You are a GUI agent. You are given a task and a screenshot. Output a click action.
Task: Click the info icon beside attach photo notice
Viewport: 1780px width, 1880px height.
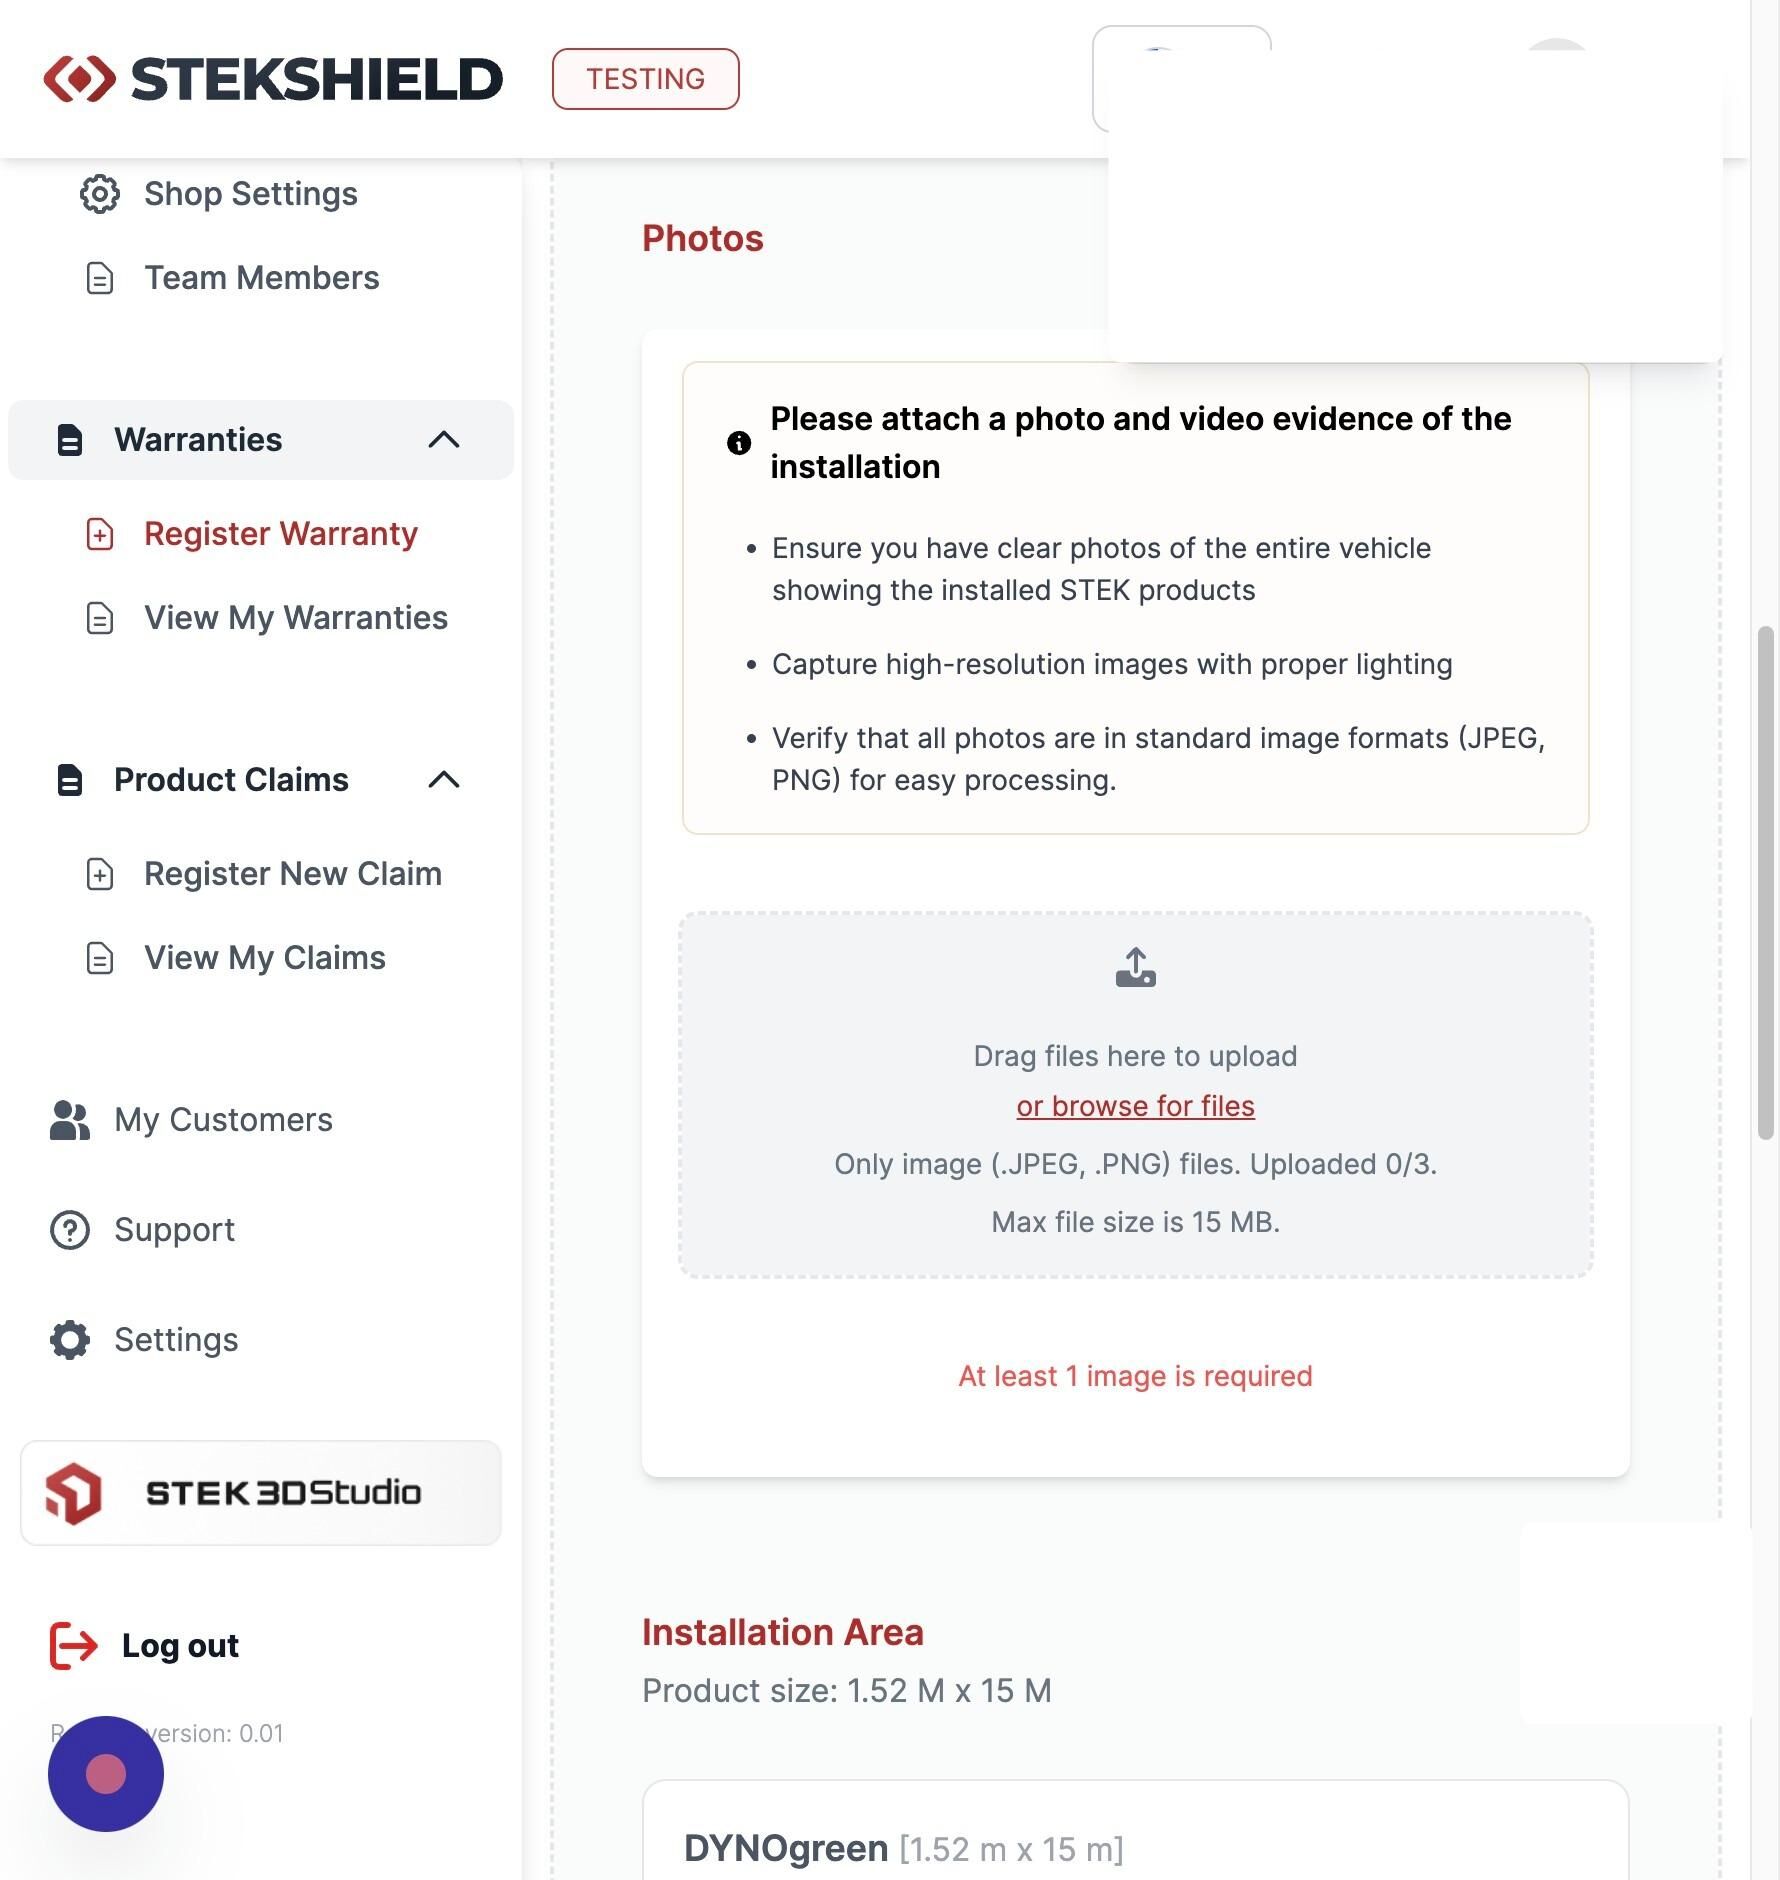pyautogui.click(x=739, y=443)
